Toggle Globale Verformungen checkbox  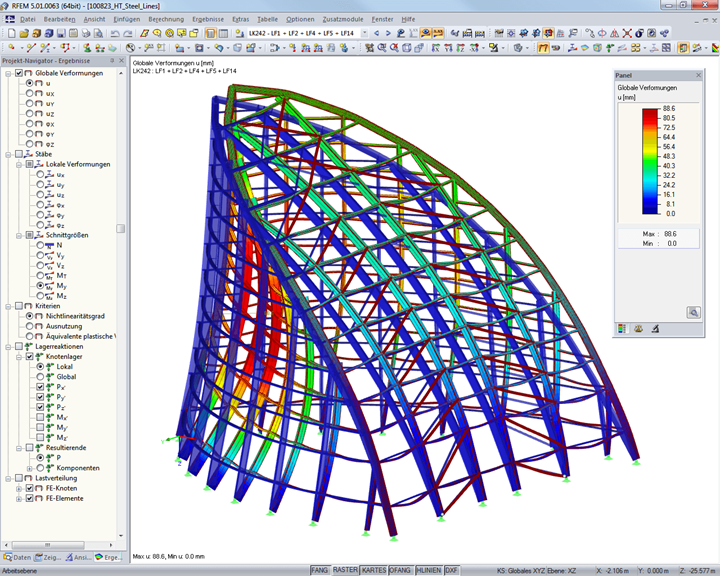click(x=19, y=73)
